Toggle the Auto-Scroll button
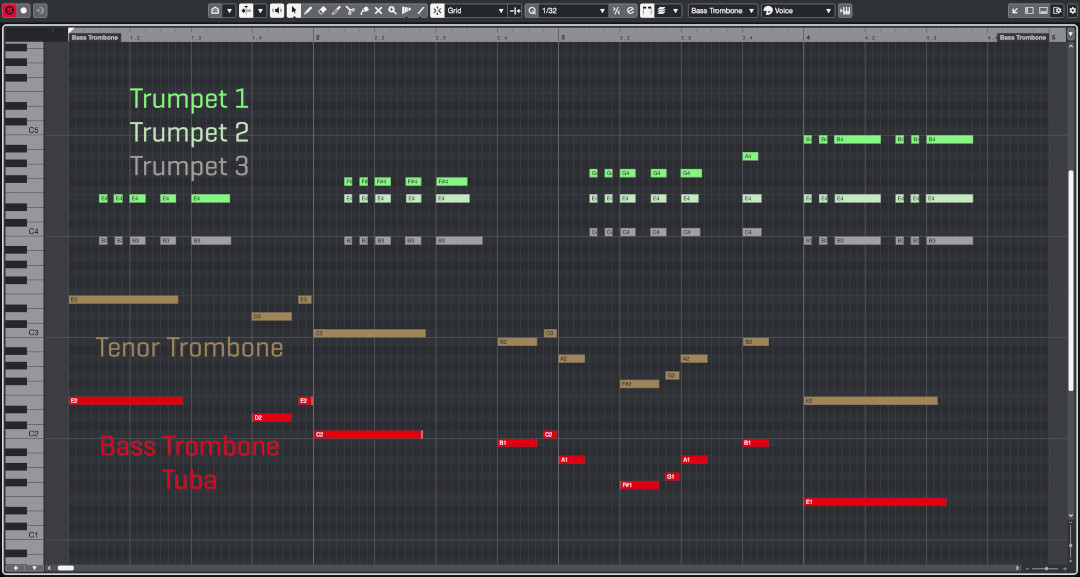Image resolution: width=1080 pixels, height=577 pixels. coord(246,10)
